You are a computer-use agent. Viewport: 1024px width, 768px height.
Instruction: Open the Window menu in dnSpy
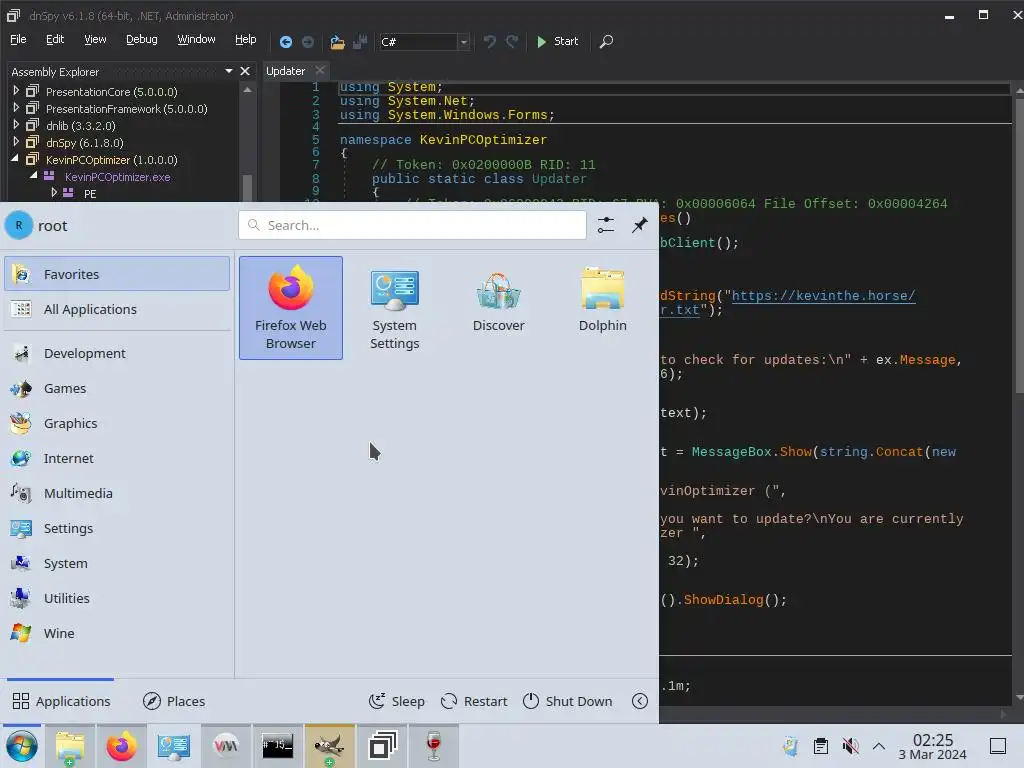pyautogui.click(x=196, y=39)
